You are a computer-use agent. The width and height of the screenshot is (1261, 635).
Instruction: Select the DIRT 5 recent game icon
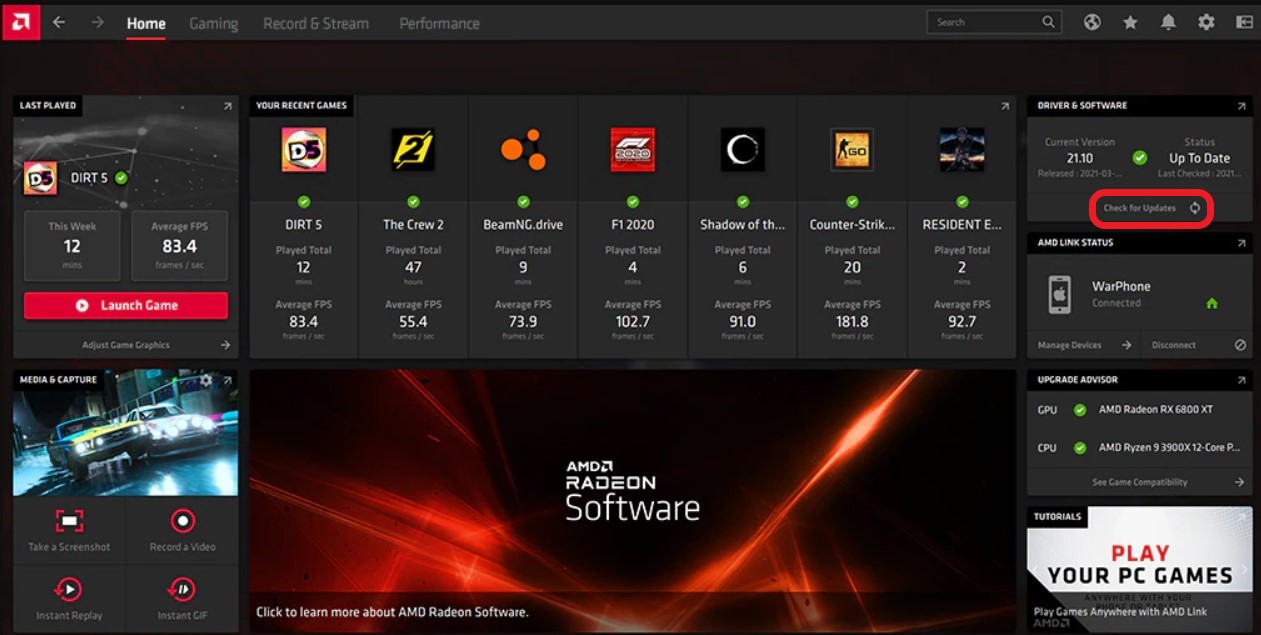tap(303, 150)
